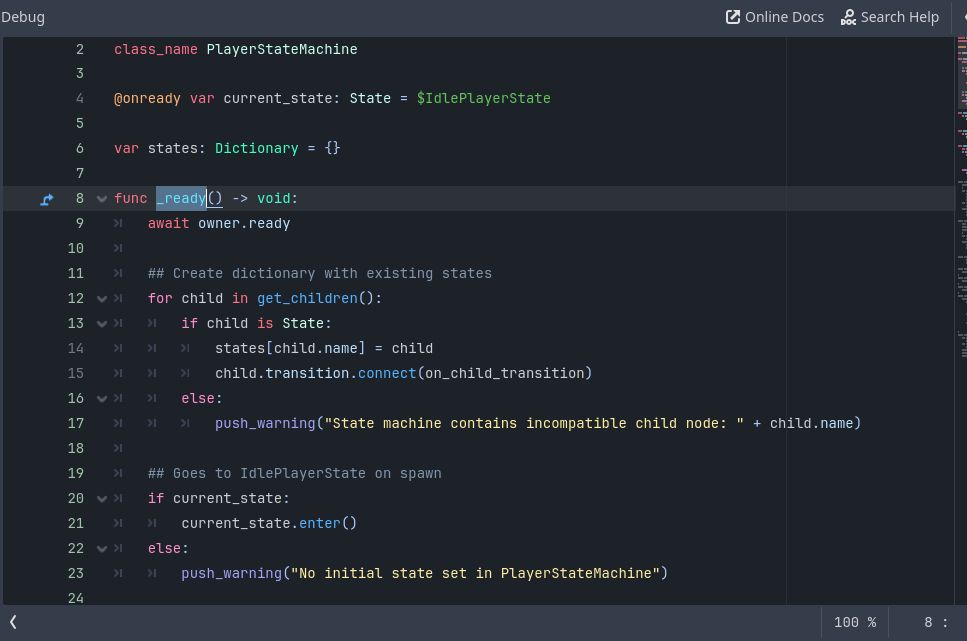Click line number 17 in the gutter
The width and height of the screenshot is (967, 641).
75,423
